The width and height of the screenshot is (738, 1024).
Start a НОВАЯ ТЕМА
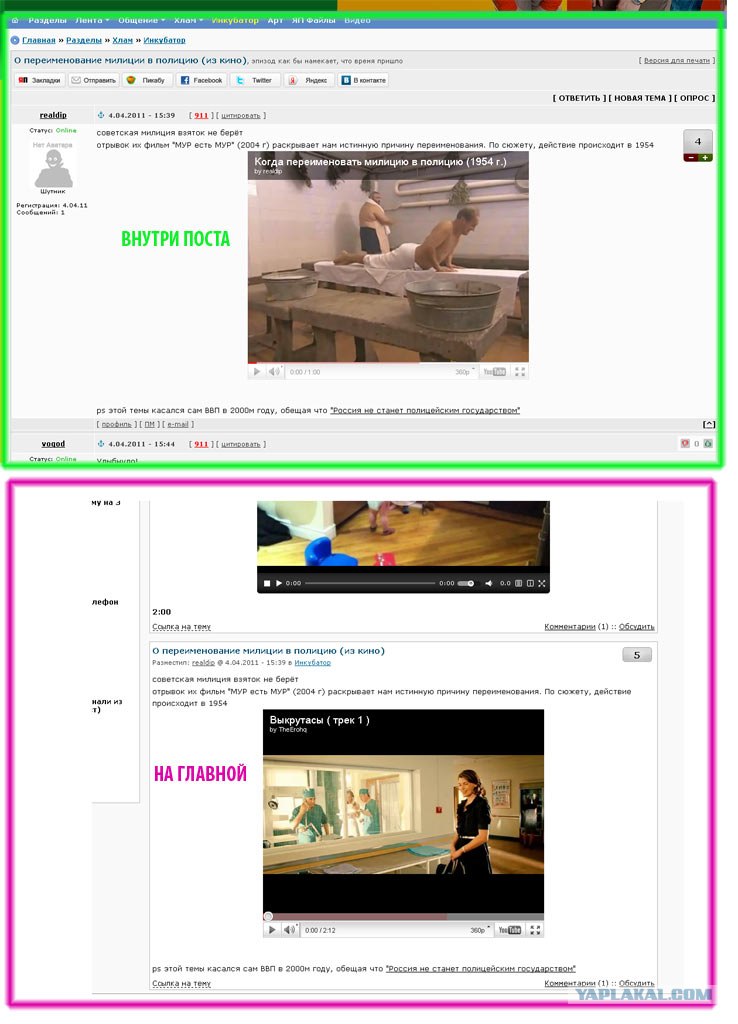[x=640, y=99]
